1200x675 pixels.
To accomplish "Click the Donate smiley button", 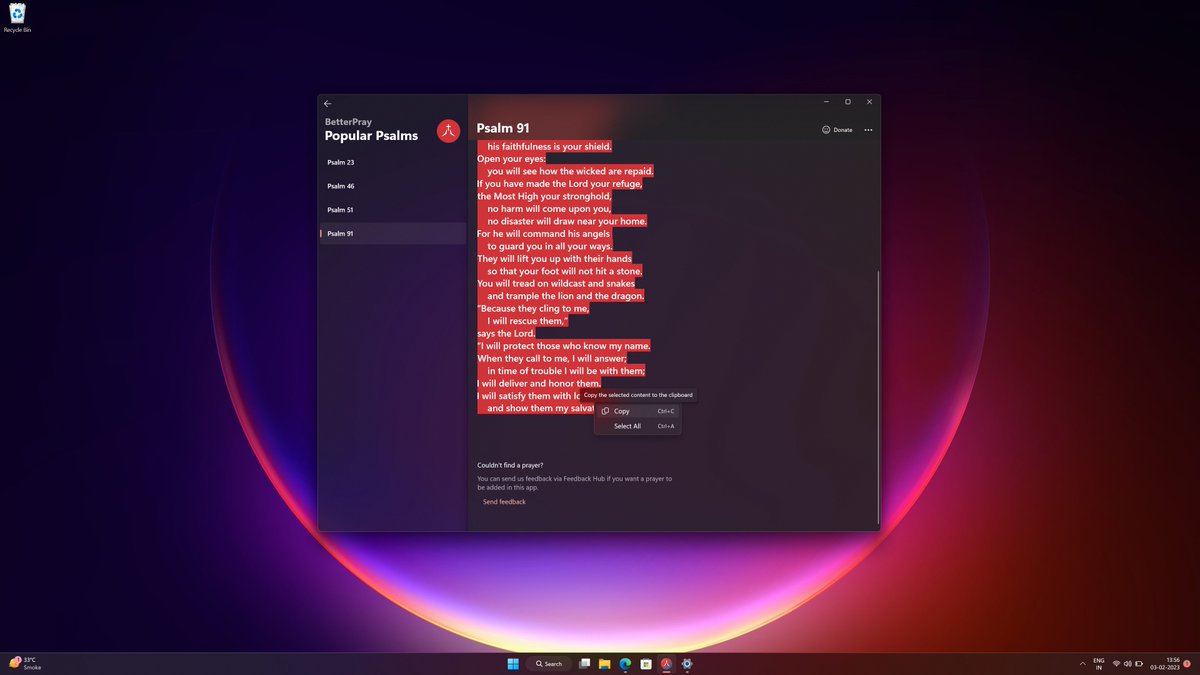I will (x=837, y=130).
